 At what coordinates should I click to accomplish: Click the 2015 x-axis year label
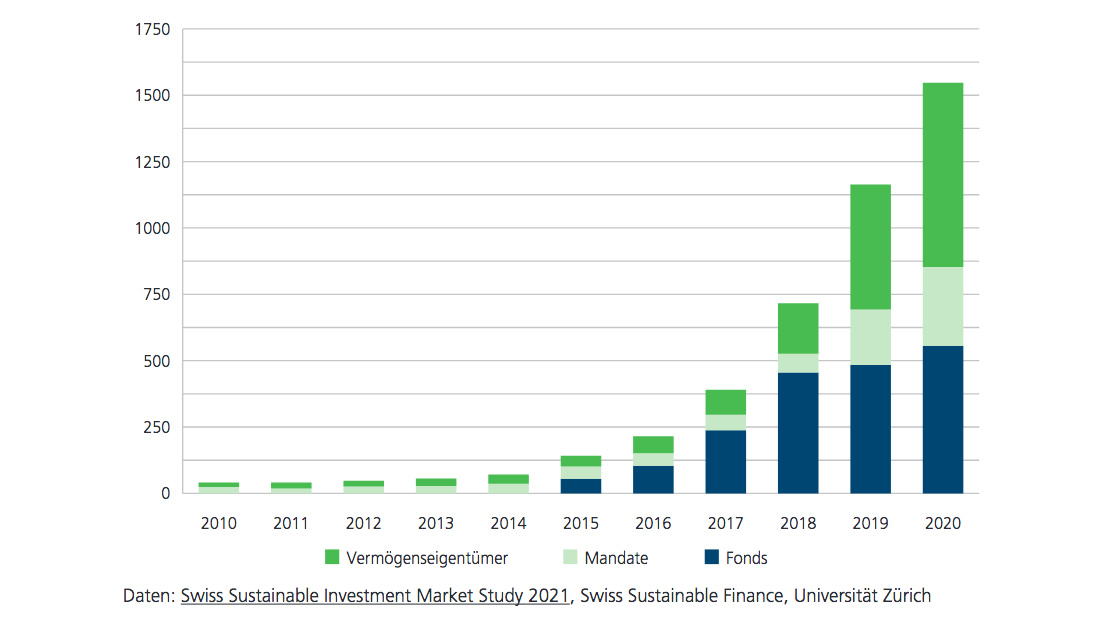[580, 523]
